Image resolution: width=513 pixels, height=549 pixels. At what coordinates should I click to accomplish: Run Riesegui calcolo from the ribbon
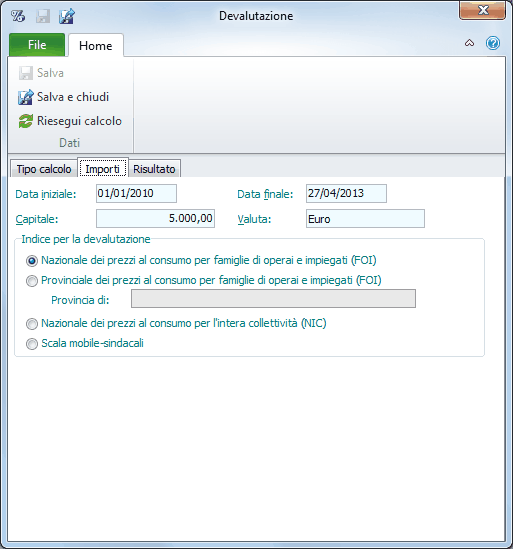click(70, 121)
